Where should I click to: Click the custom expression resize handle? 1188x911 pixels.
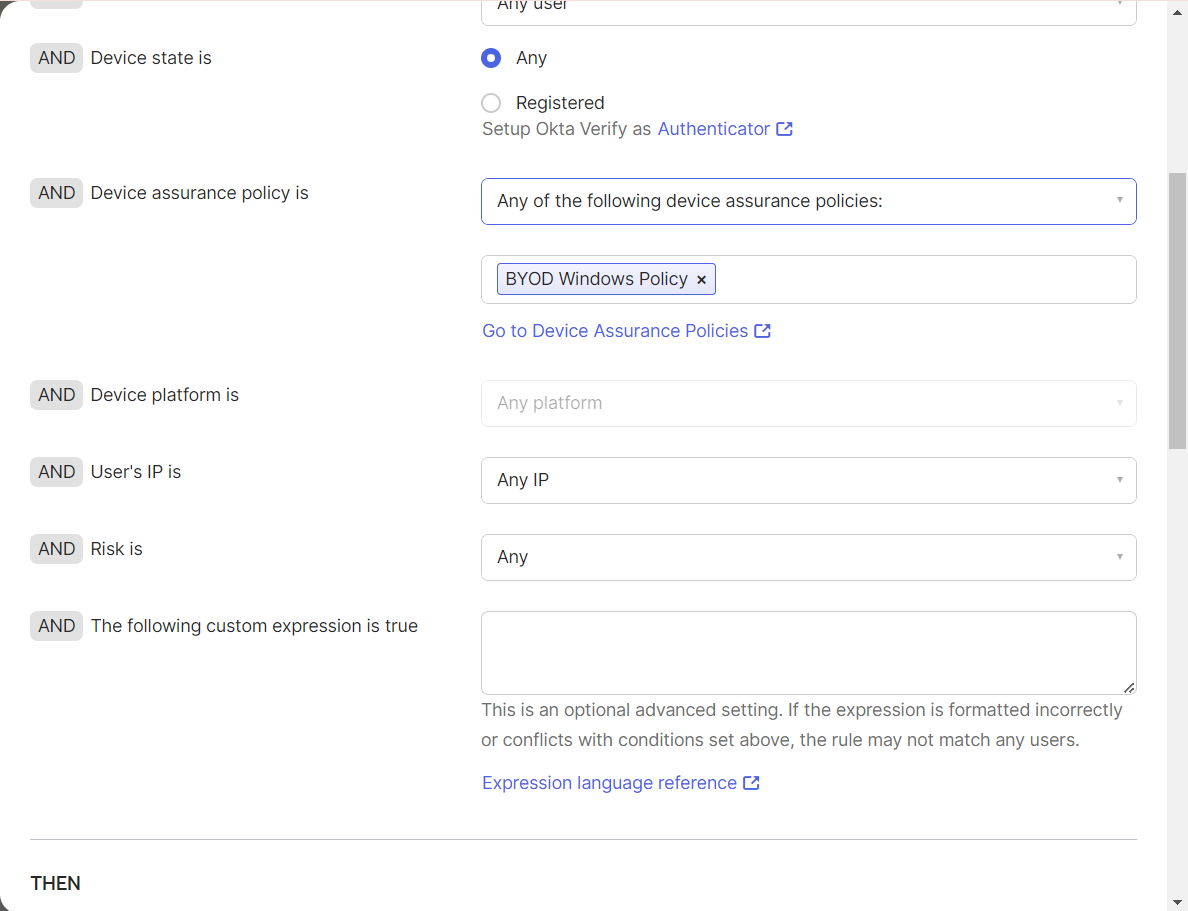tap(1129, 687)
